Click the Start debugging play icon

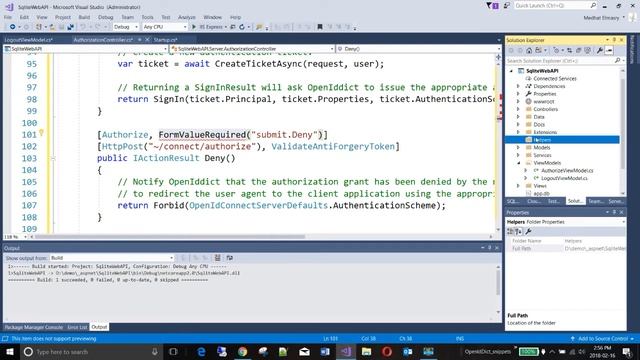pyautogui.click(x=194, y=27)
